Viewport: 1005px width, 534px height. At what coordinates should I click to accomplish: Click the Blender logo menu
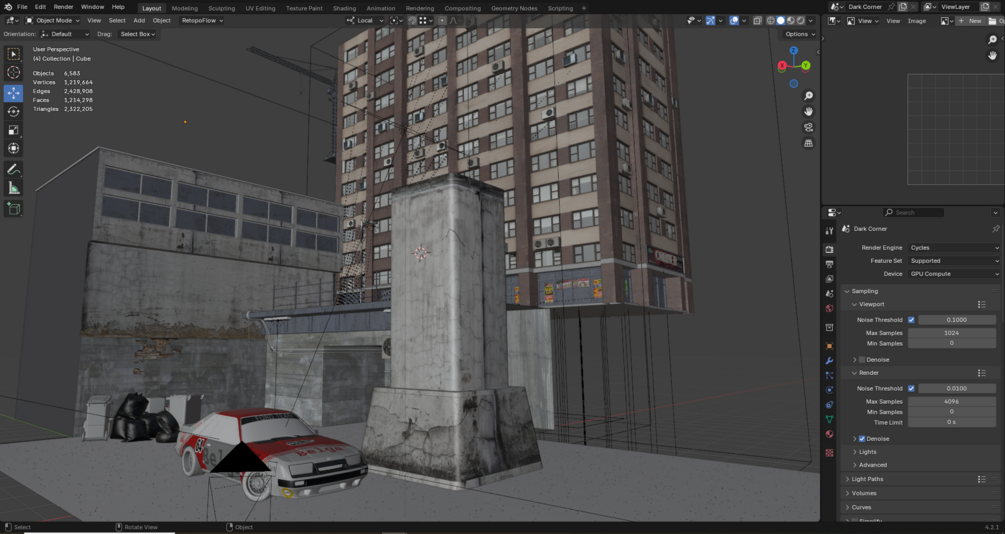(x=8, y=7)
